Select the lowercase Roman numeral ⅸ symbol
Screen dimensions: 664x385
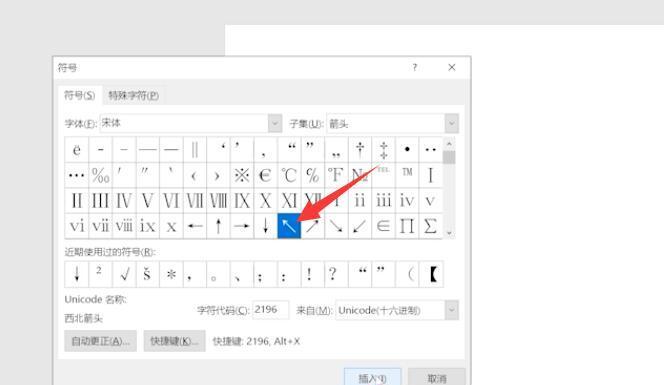point(147,226)
